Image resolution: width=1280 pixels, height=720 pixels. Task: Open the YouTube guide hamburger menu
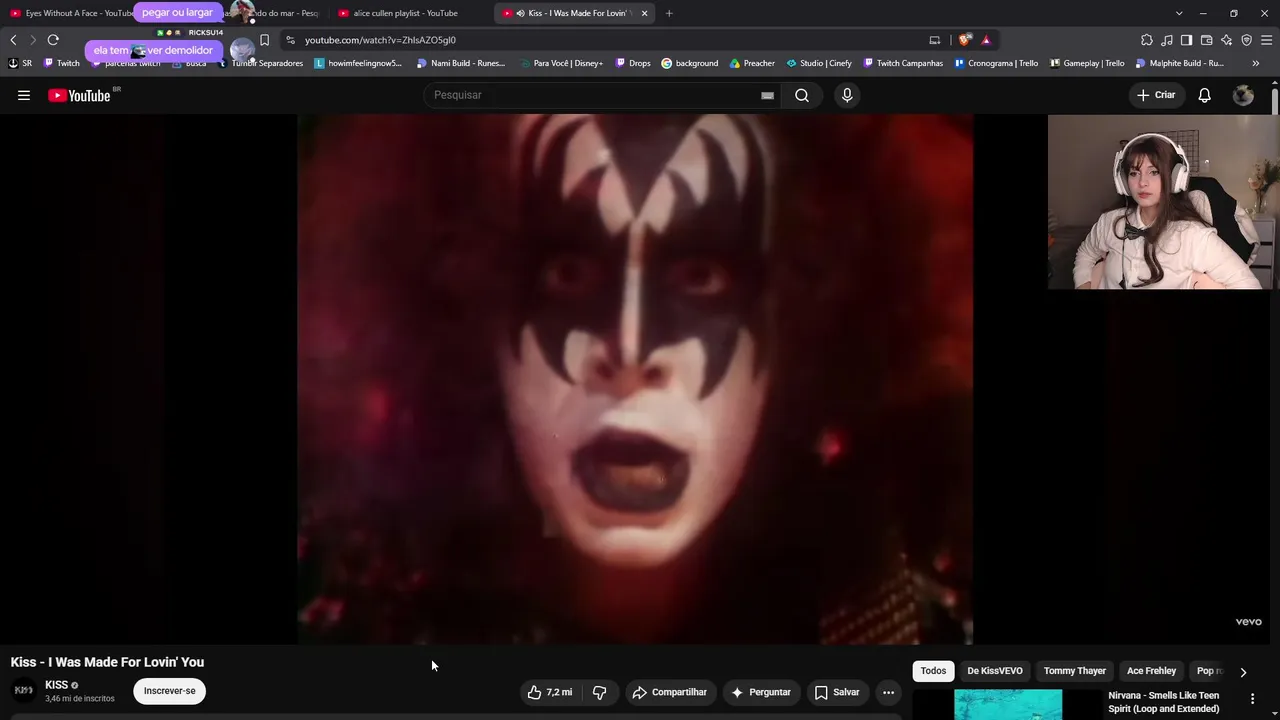click(x=24, y=95)
